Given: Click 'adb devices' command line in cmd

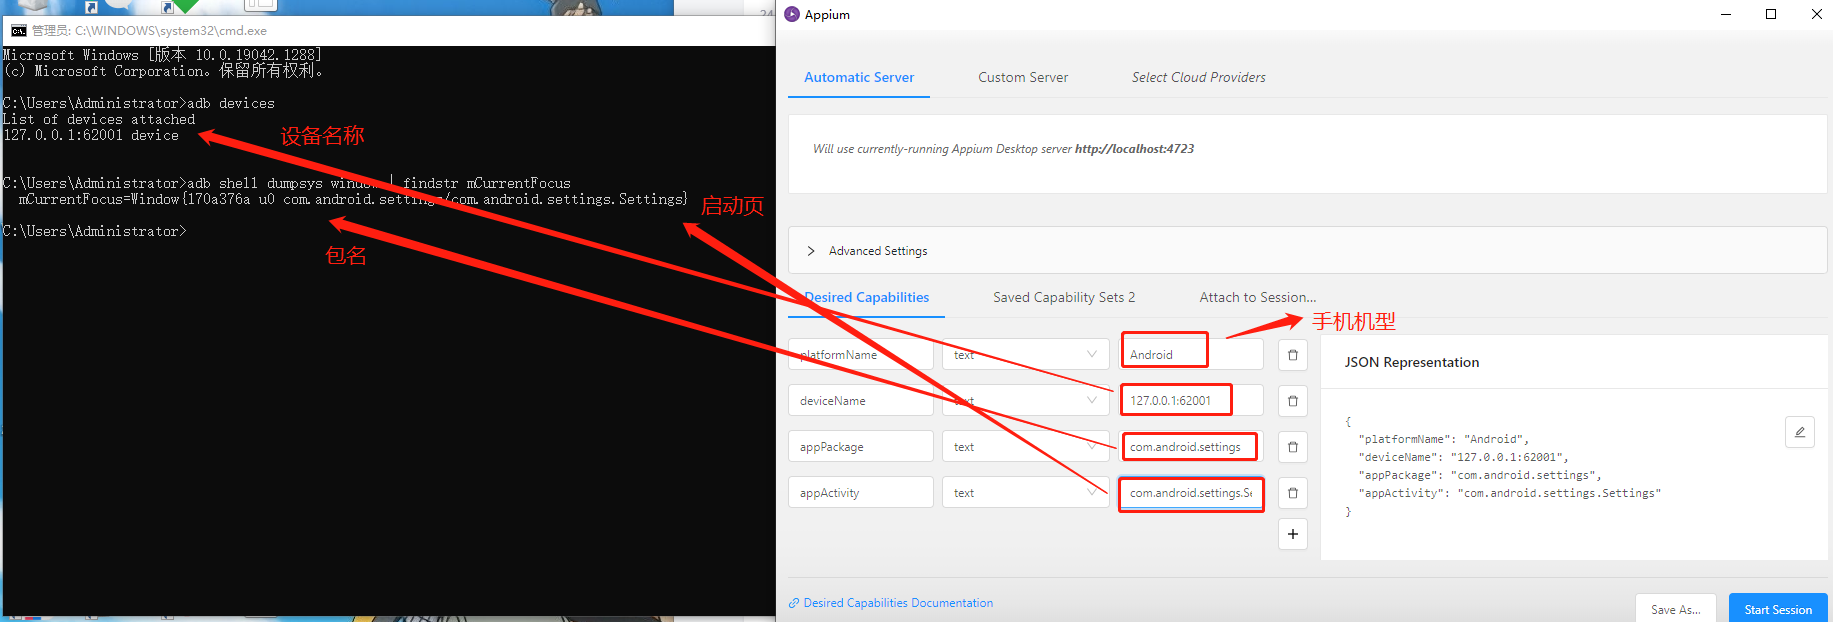Looking at the screenshot, I should tap(138, 103).
